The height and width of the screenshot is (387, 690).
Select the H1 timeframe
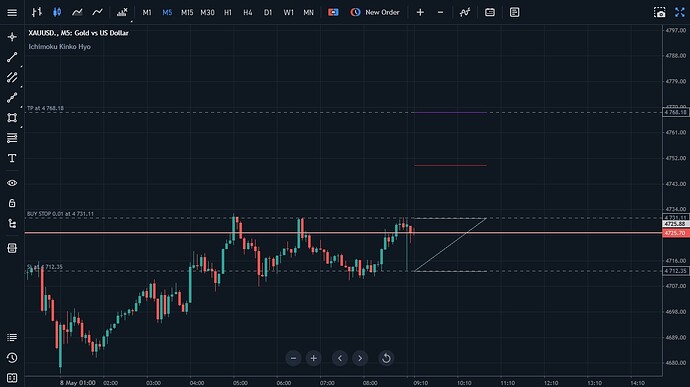(x=228, y=13)
